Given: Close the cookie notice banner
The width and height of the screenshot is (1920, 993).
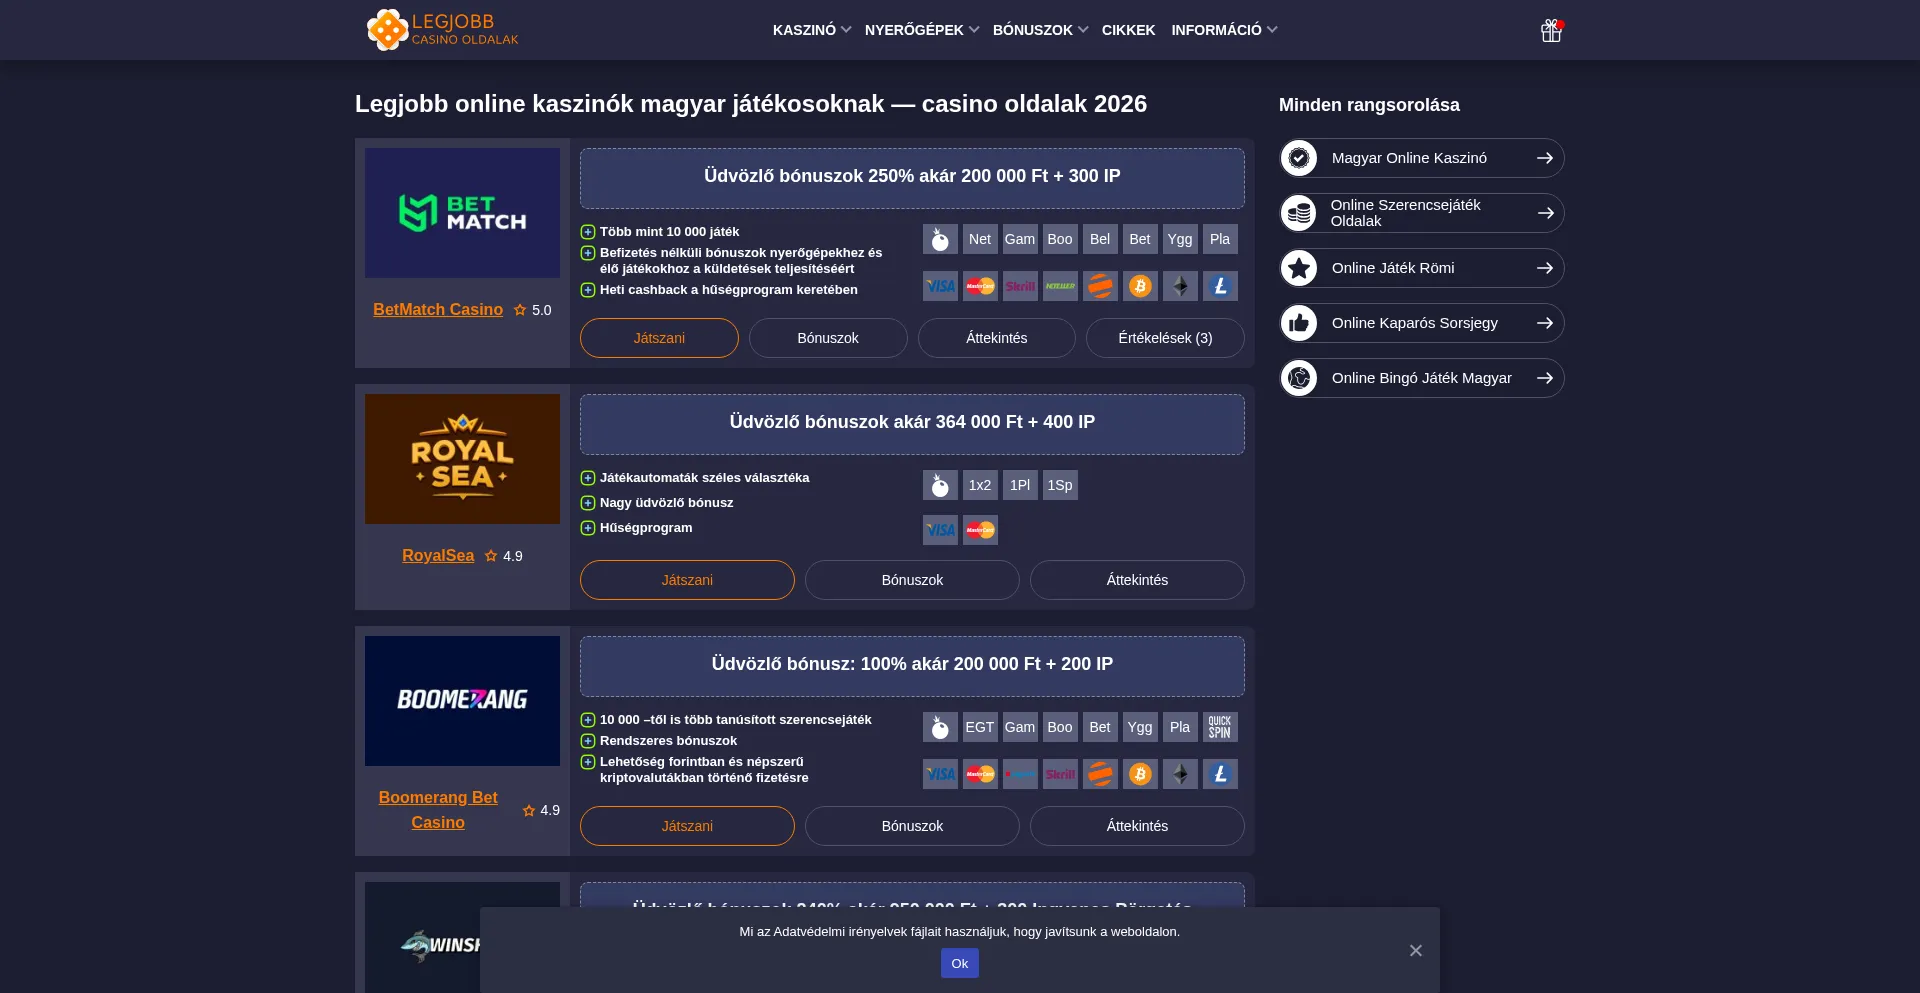Looking at the screenshot, I should pyautogui.click(x=1415, y=950).
